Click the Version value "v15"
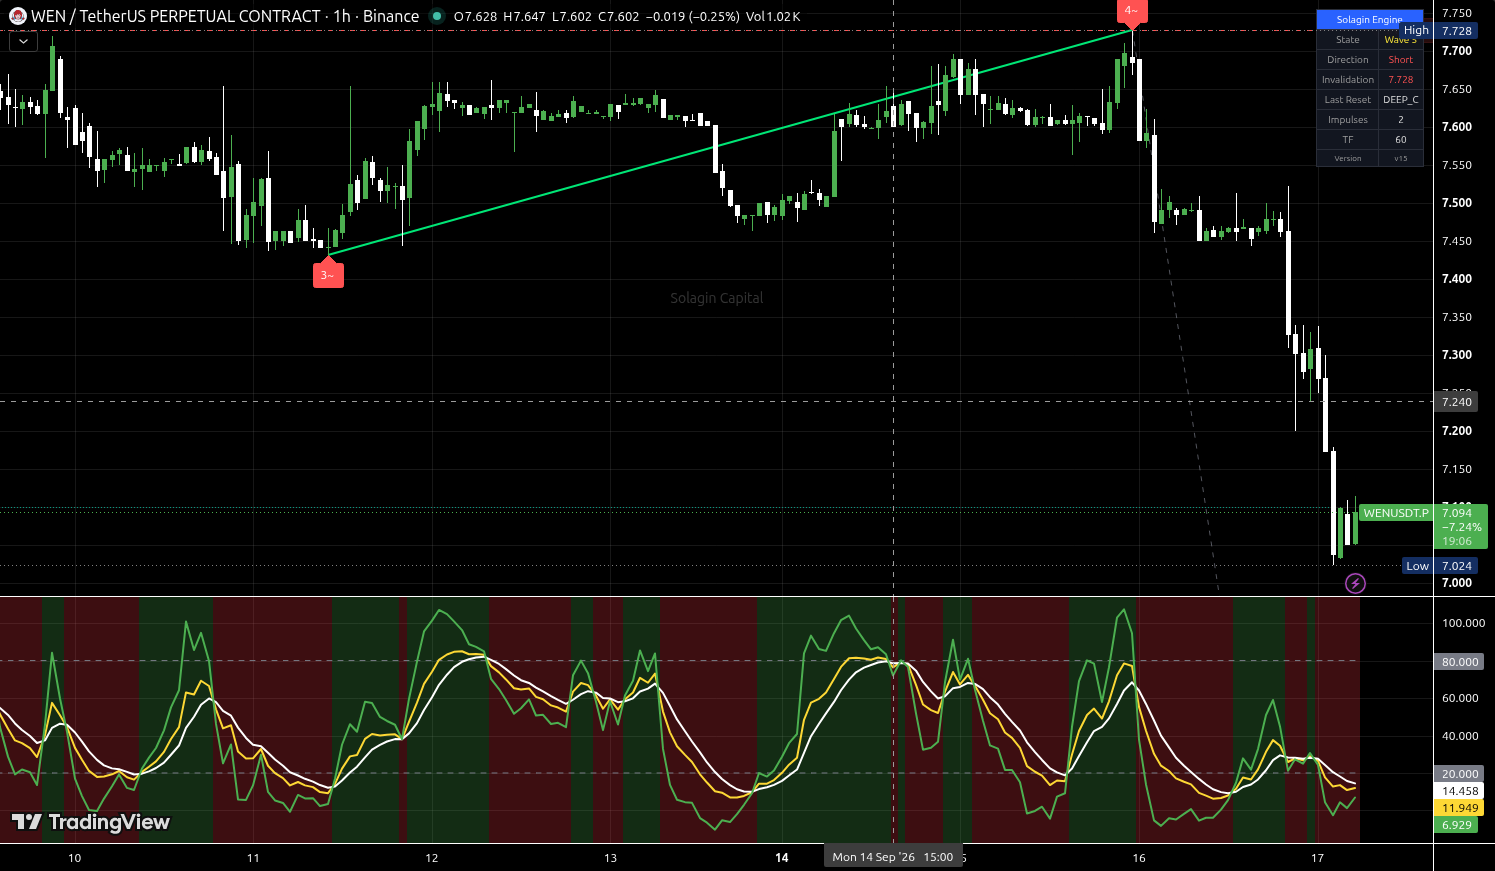Screen dimensions: 1495x871 pyautogui.click(x=1400, y=159)
